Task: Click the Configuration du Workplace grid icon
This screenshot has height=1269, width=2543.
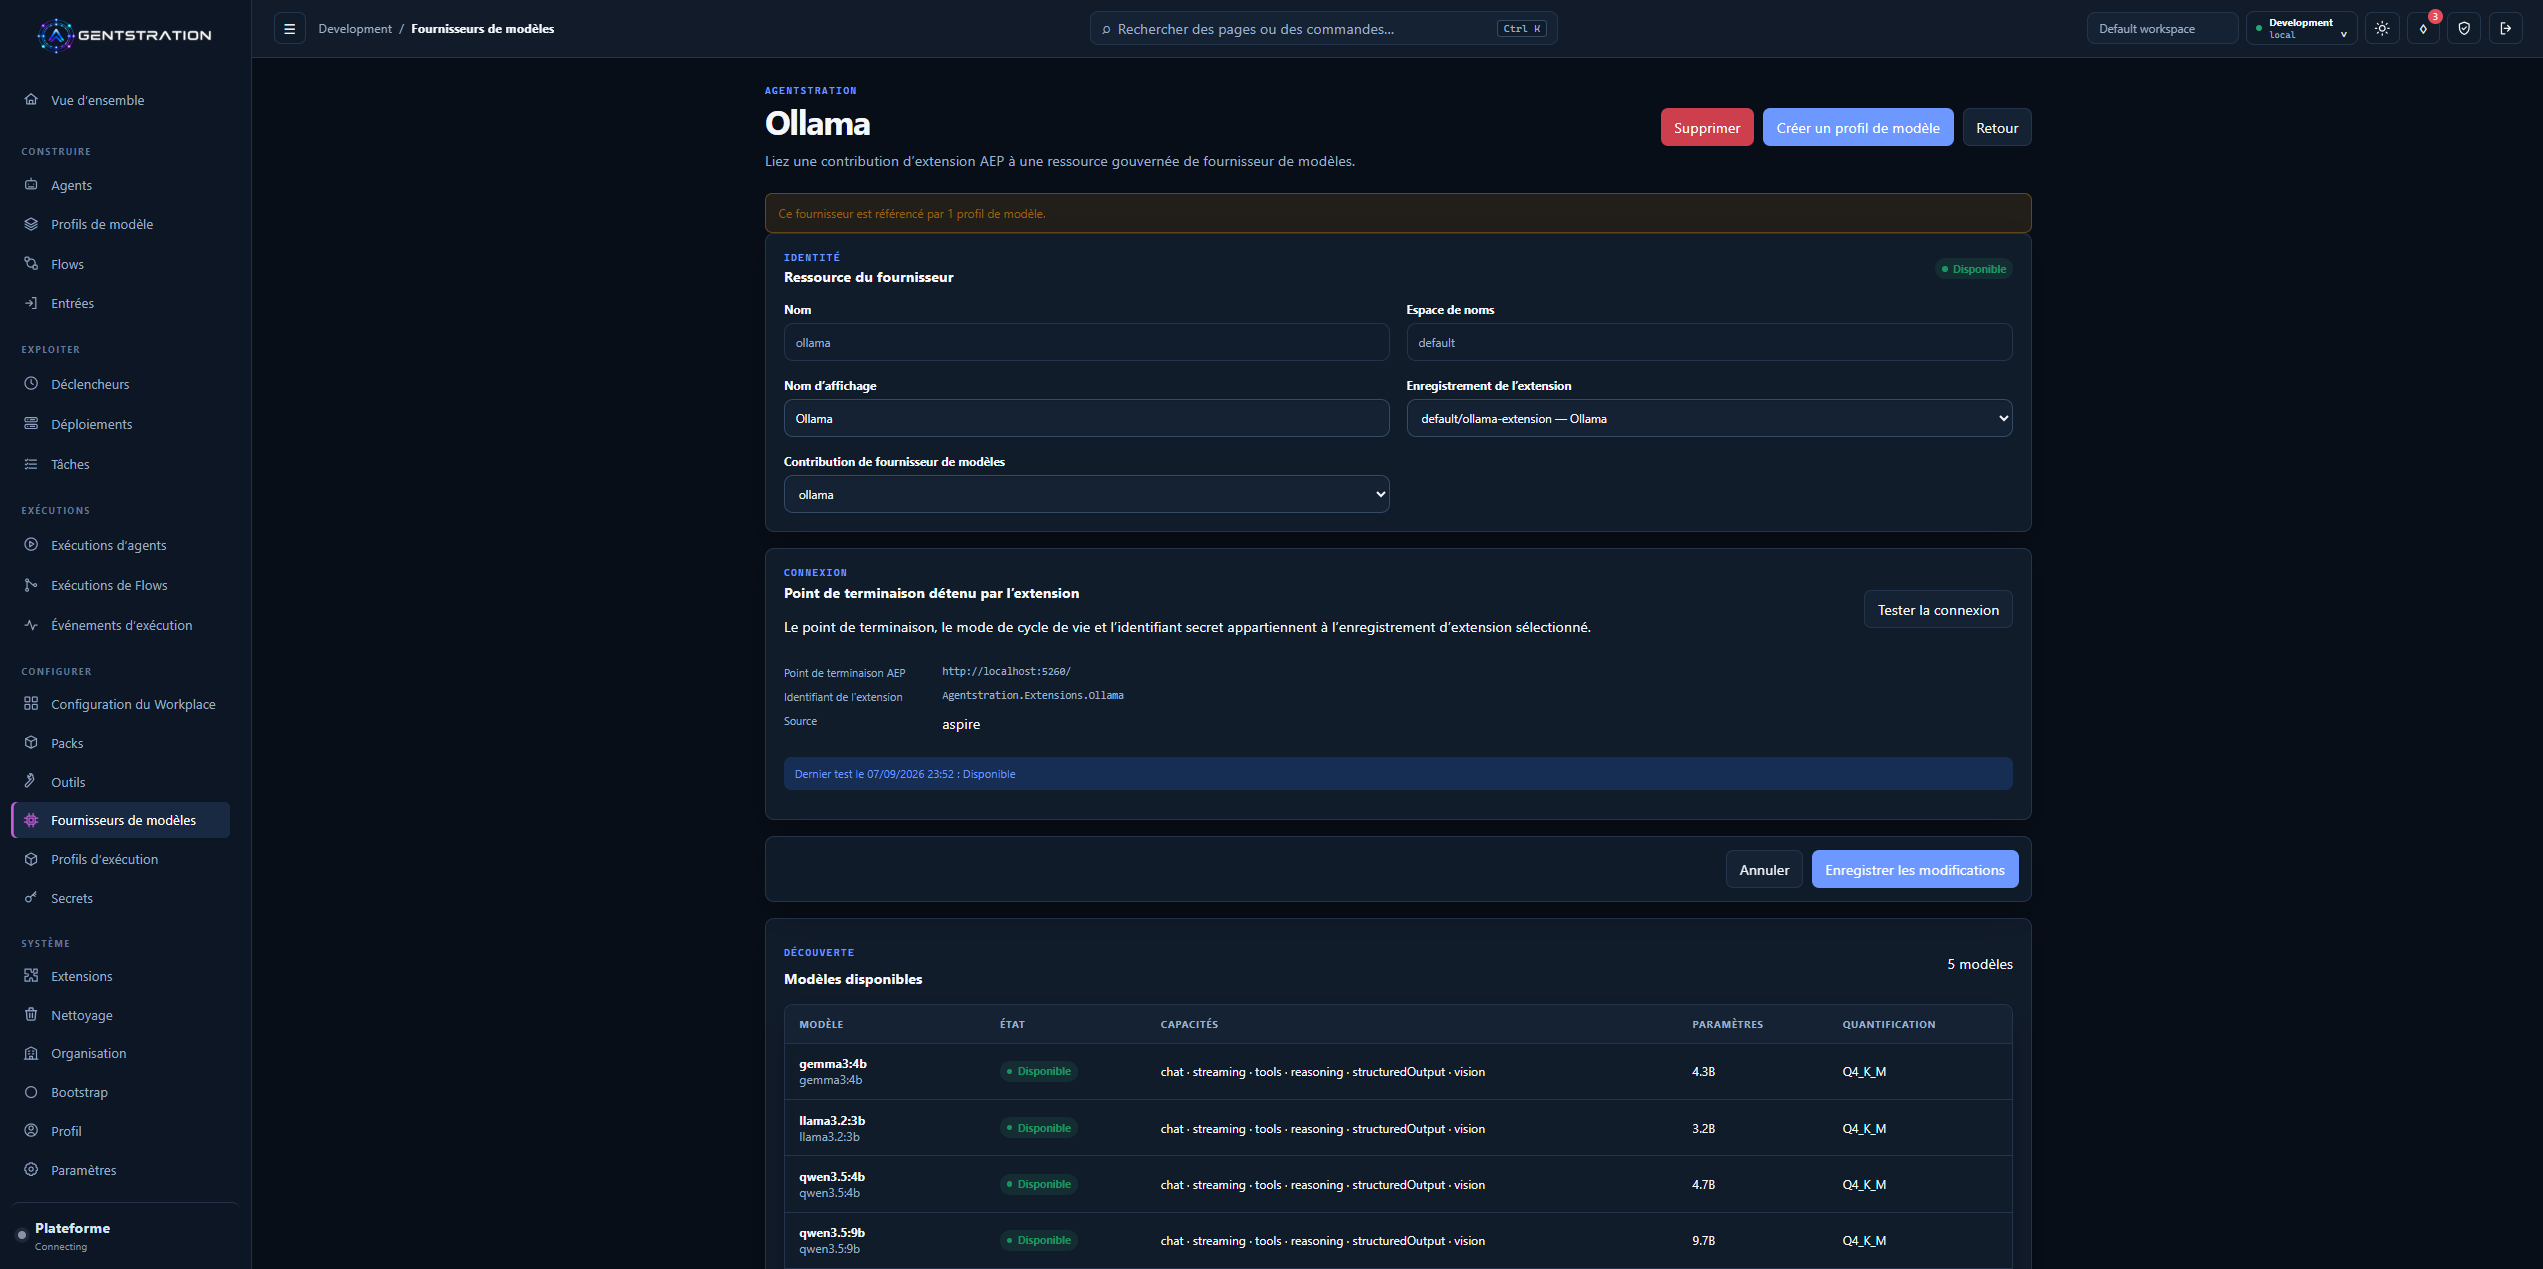Action: 31,704
